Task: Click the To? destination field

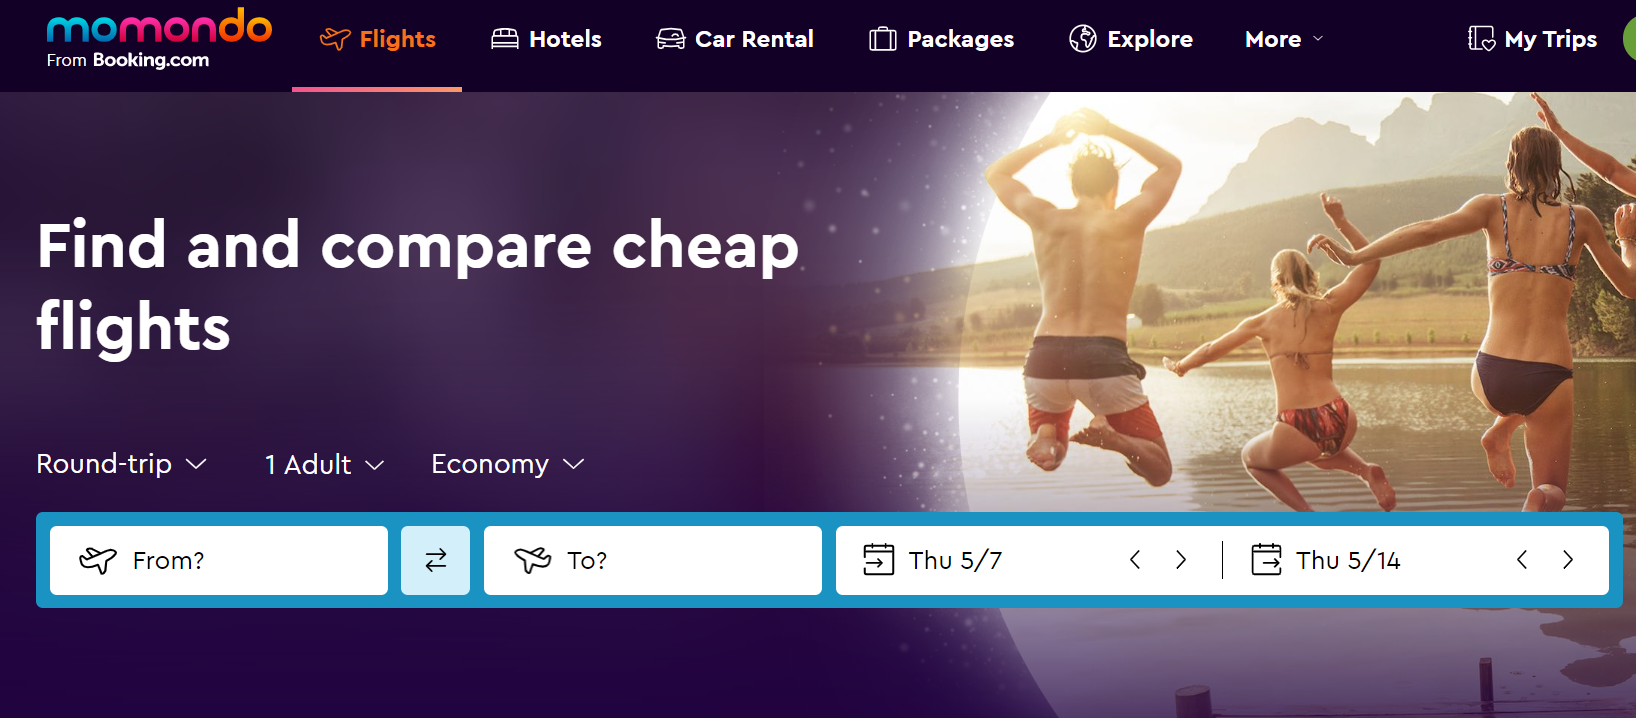Action: [653, 560]
